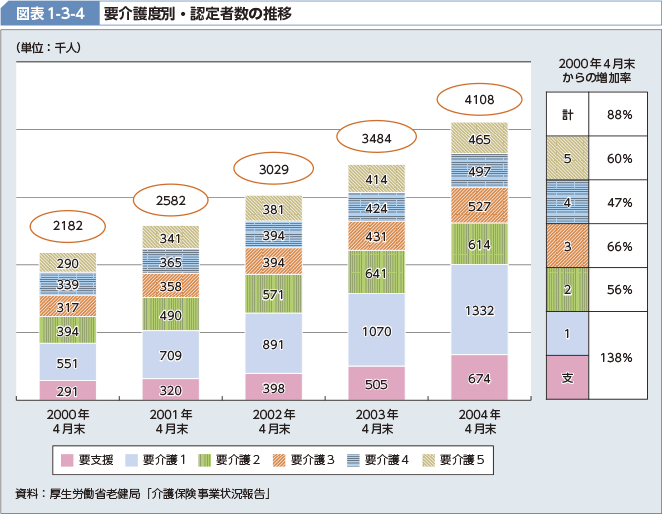
Task: Click the blue lined 要介護4 legend swatch
Action: click(x=357, y=460)
